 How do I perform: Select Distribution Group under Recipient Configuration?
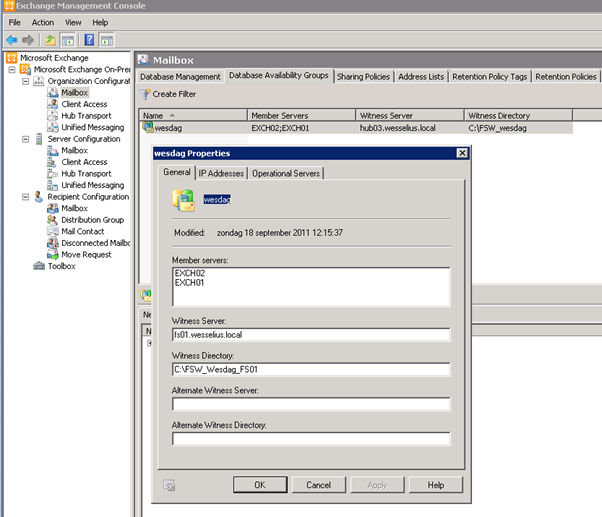pos(92,220)
